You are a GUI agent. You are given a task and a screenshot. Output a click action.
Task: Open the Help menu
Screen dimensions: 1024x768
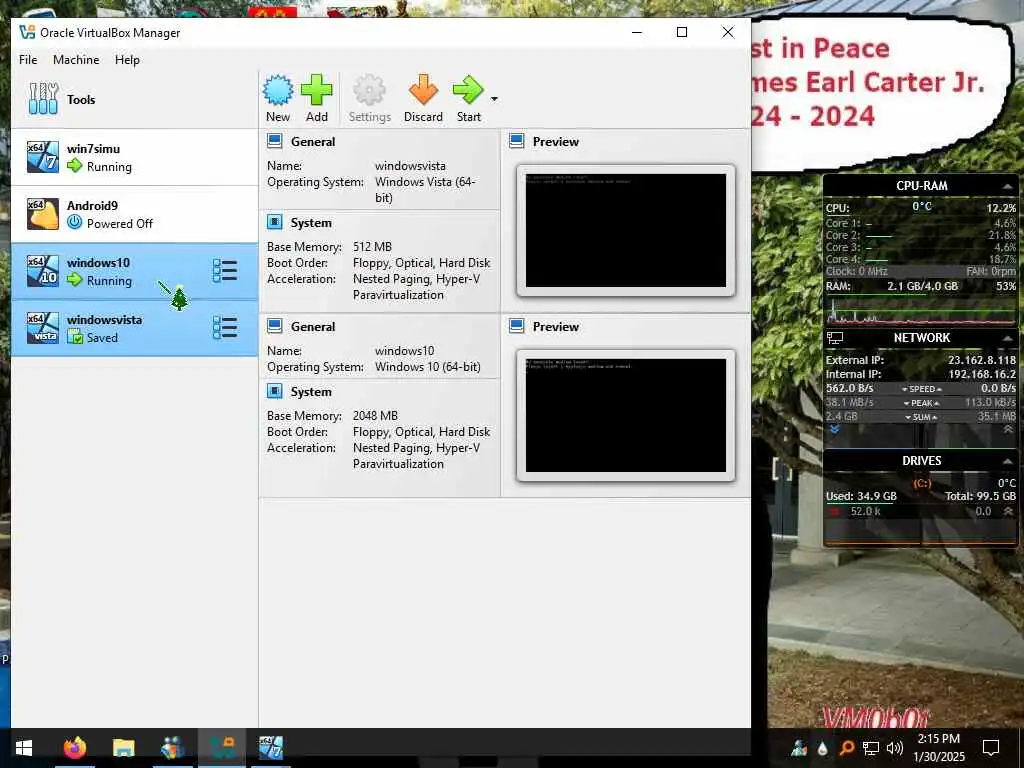coord(127,59)
